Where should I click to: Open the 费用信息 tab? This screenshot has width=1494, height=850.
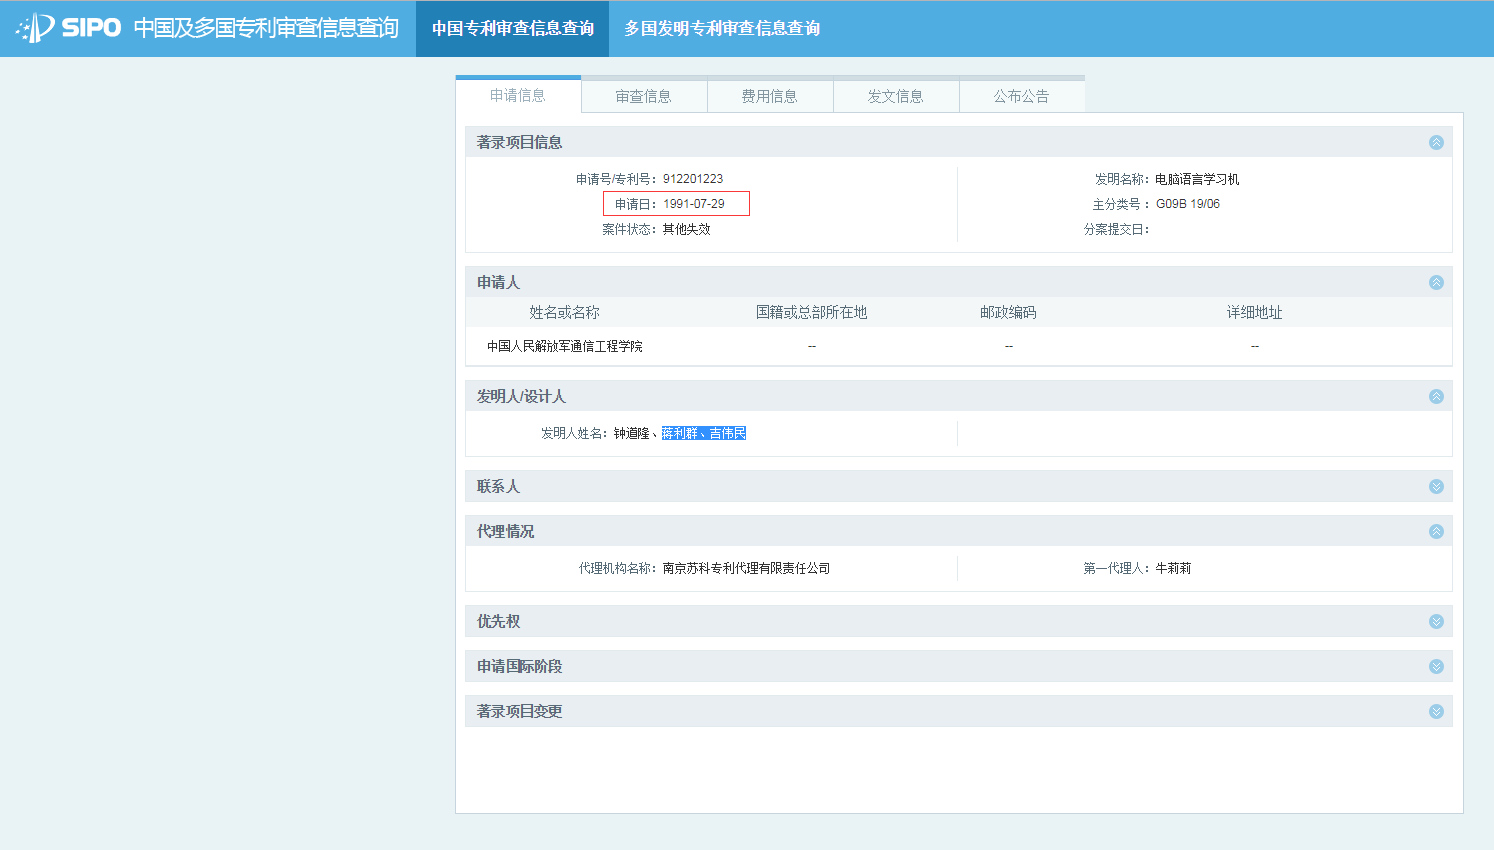pyautogui.click(x=769, y=96)
